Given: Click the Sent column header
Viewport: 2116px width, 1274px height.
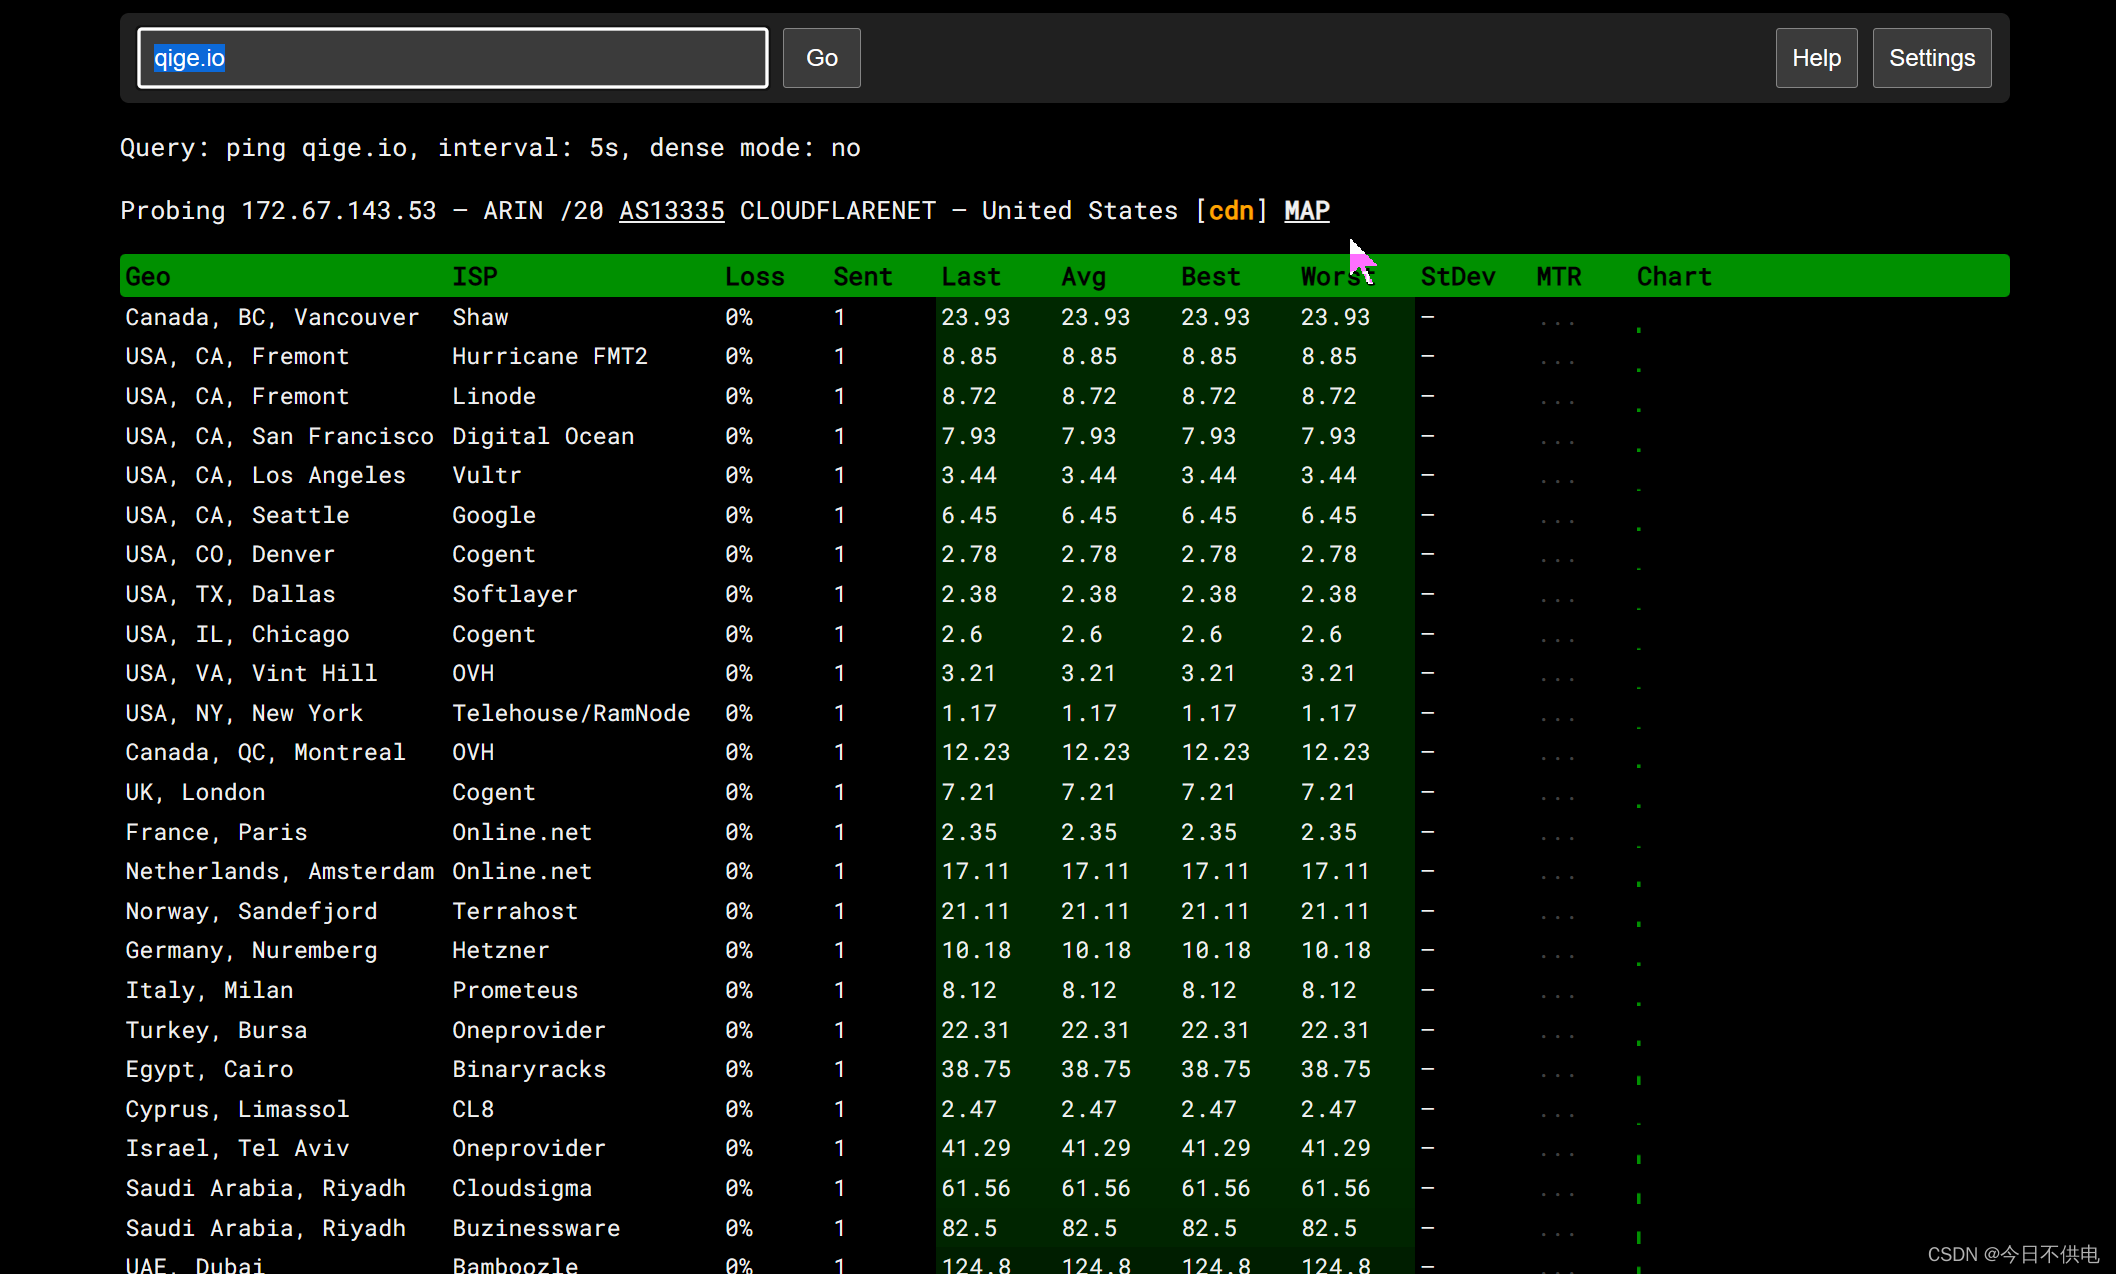Looking at the screenshot, I should click(862, 277).
